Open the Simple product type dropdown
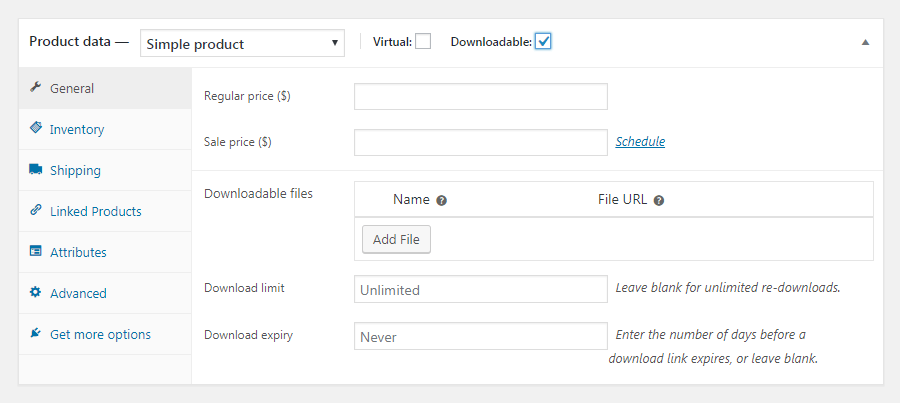 tap(244, 43)
